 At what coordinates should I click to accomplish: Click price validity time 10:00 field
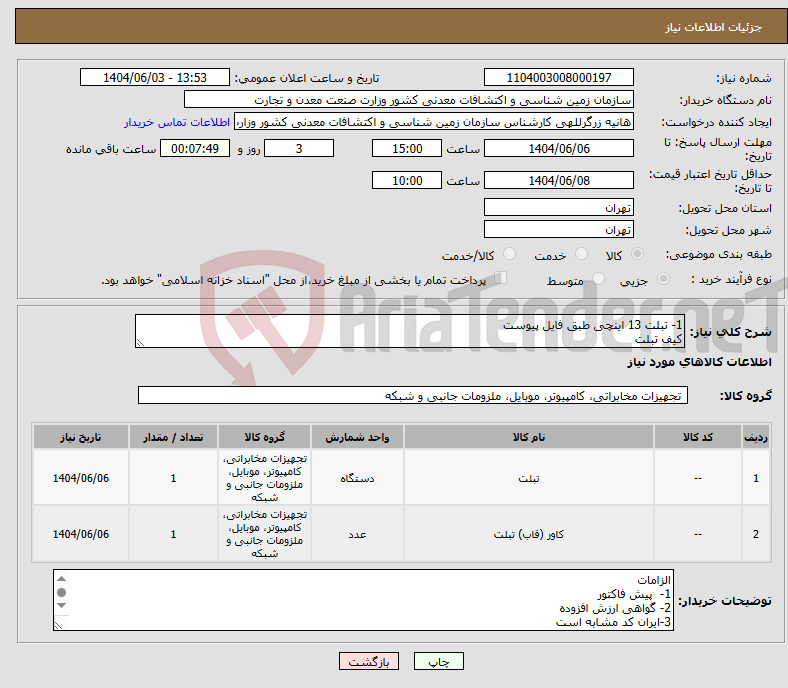407,180
